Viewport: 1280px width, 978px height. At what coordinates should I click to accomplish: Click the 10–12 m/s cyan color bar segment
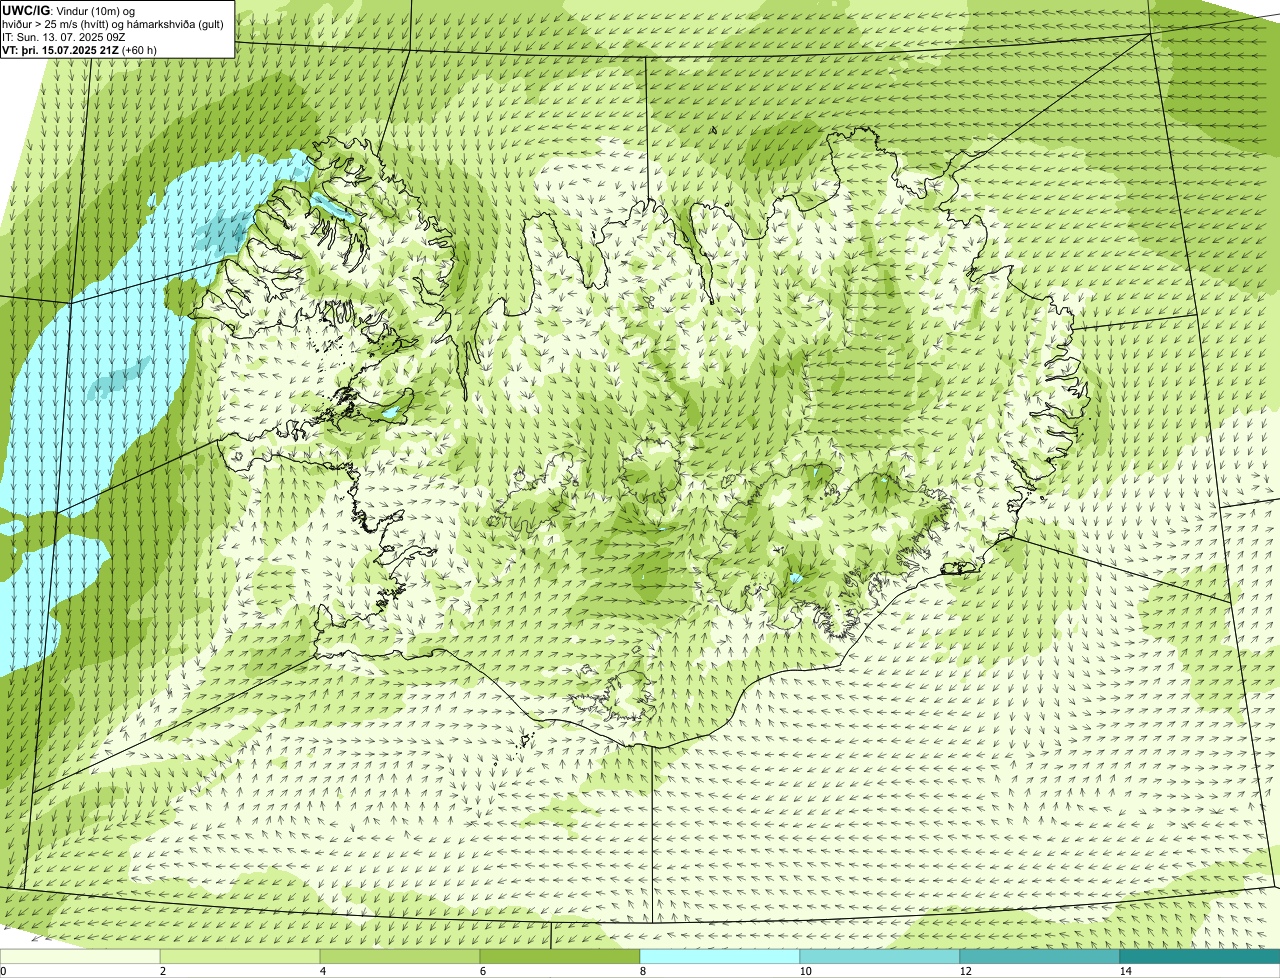tap(880, 956)
